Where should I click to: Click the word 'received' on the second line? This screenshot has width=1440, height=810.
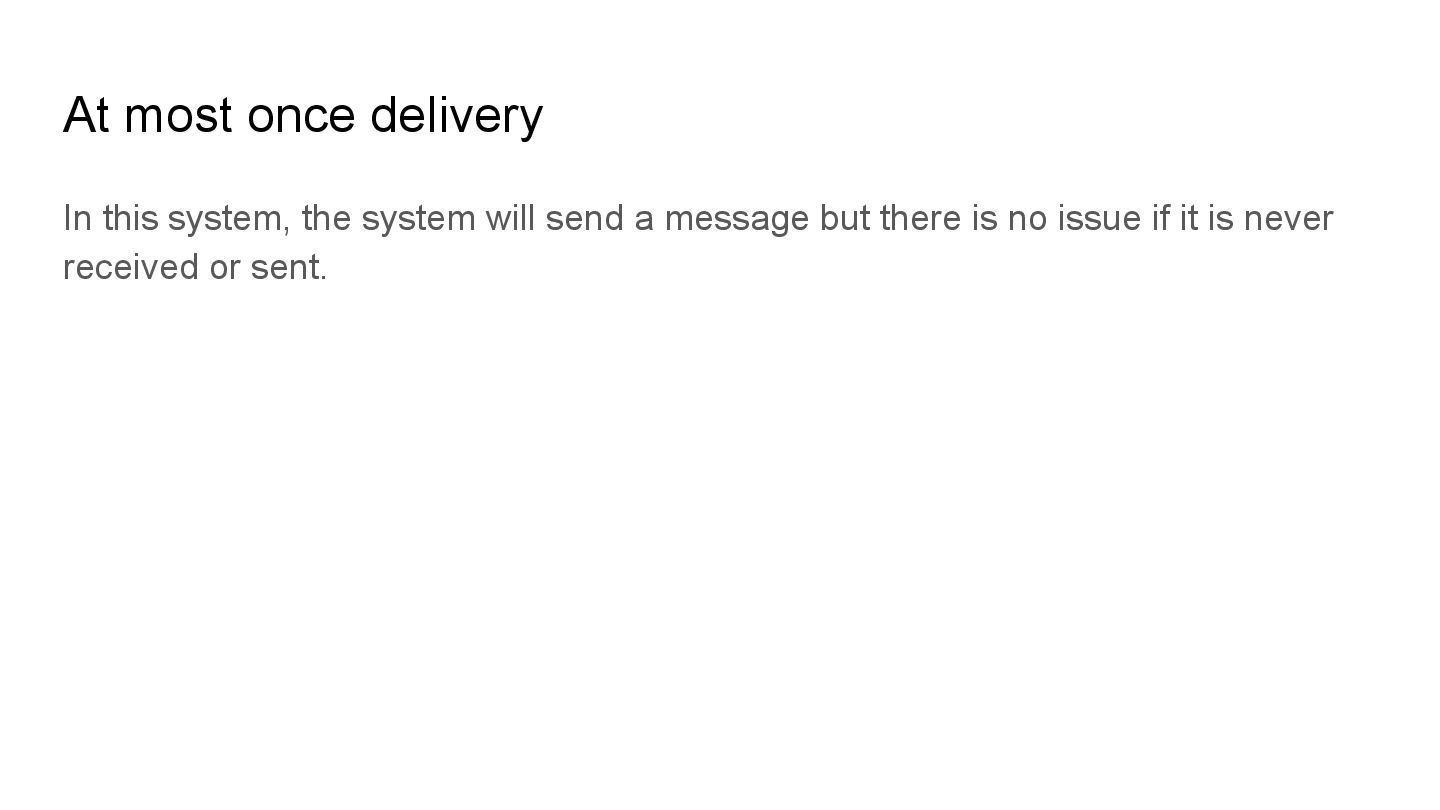coord(131,267)
